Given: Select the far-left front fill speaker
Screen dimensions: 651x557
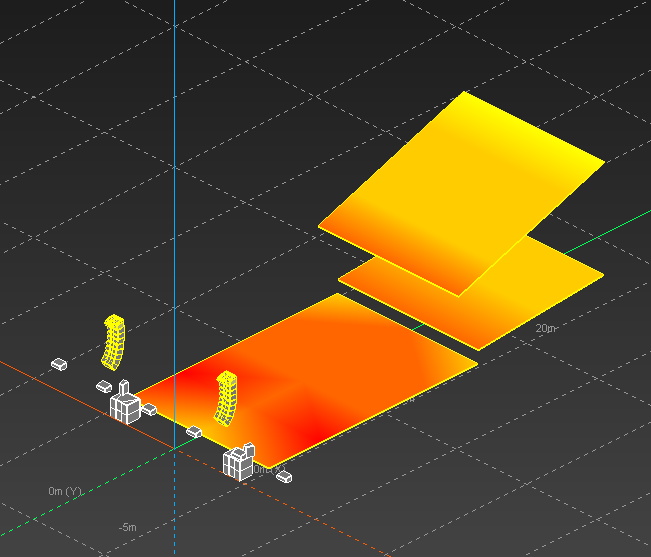Looking at the screenshot, I should pos(59,364).
